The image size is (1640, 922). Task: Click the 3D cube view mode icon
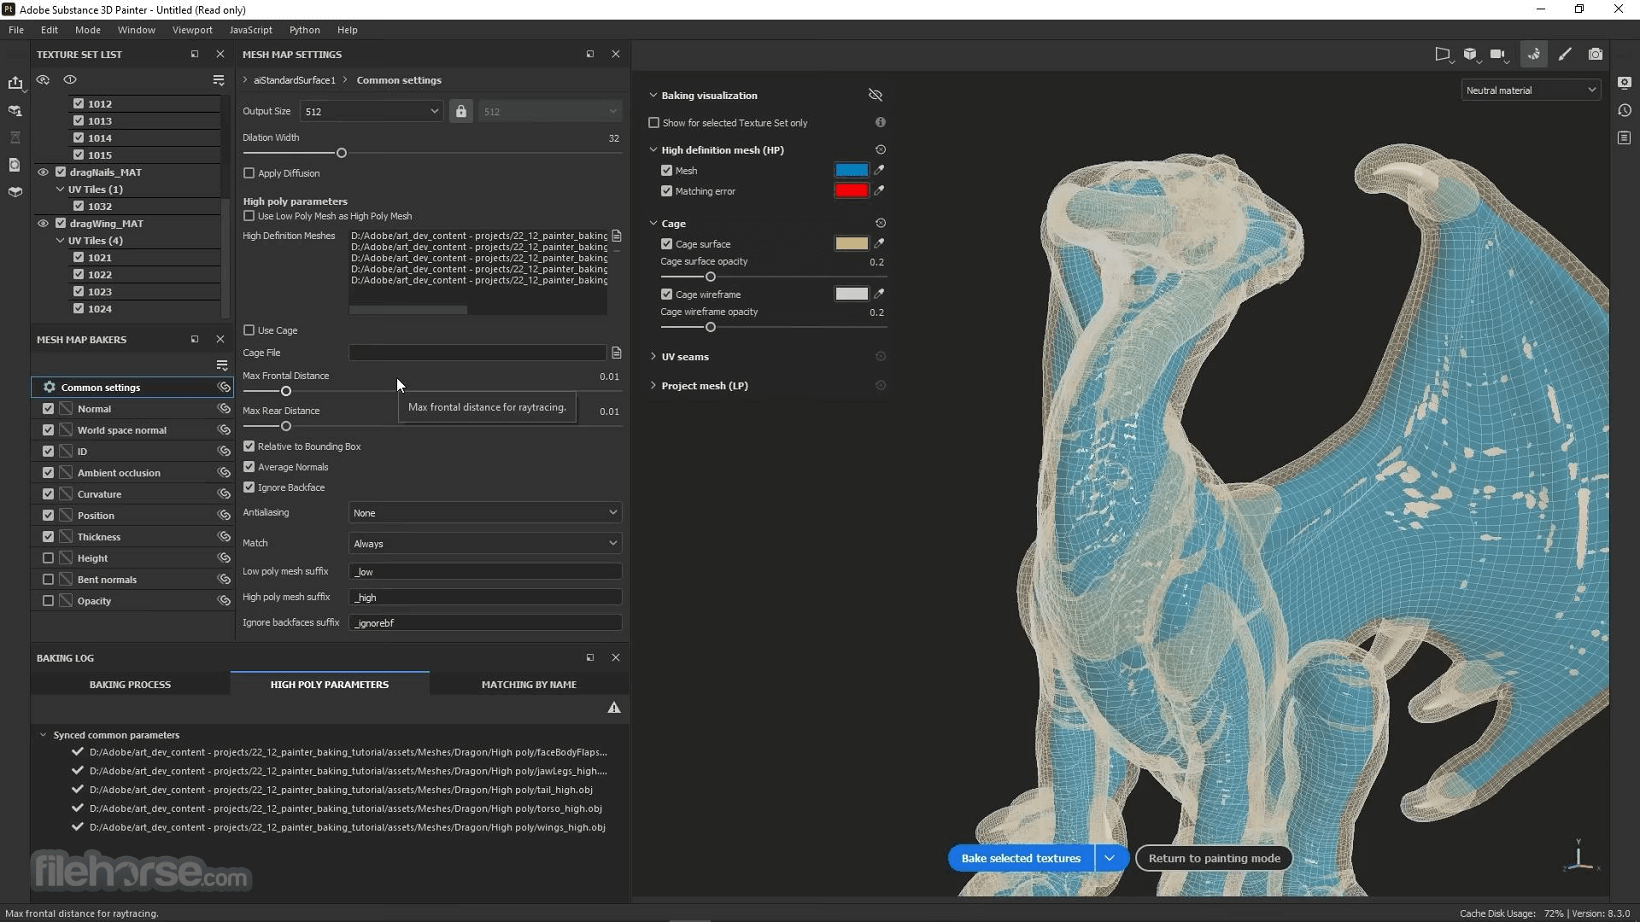1470,54
